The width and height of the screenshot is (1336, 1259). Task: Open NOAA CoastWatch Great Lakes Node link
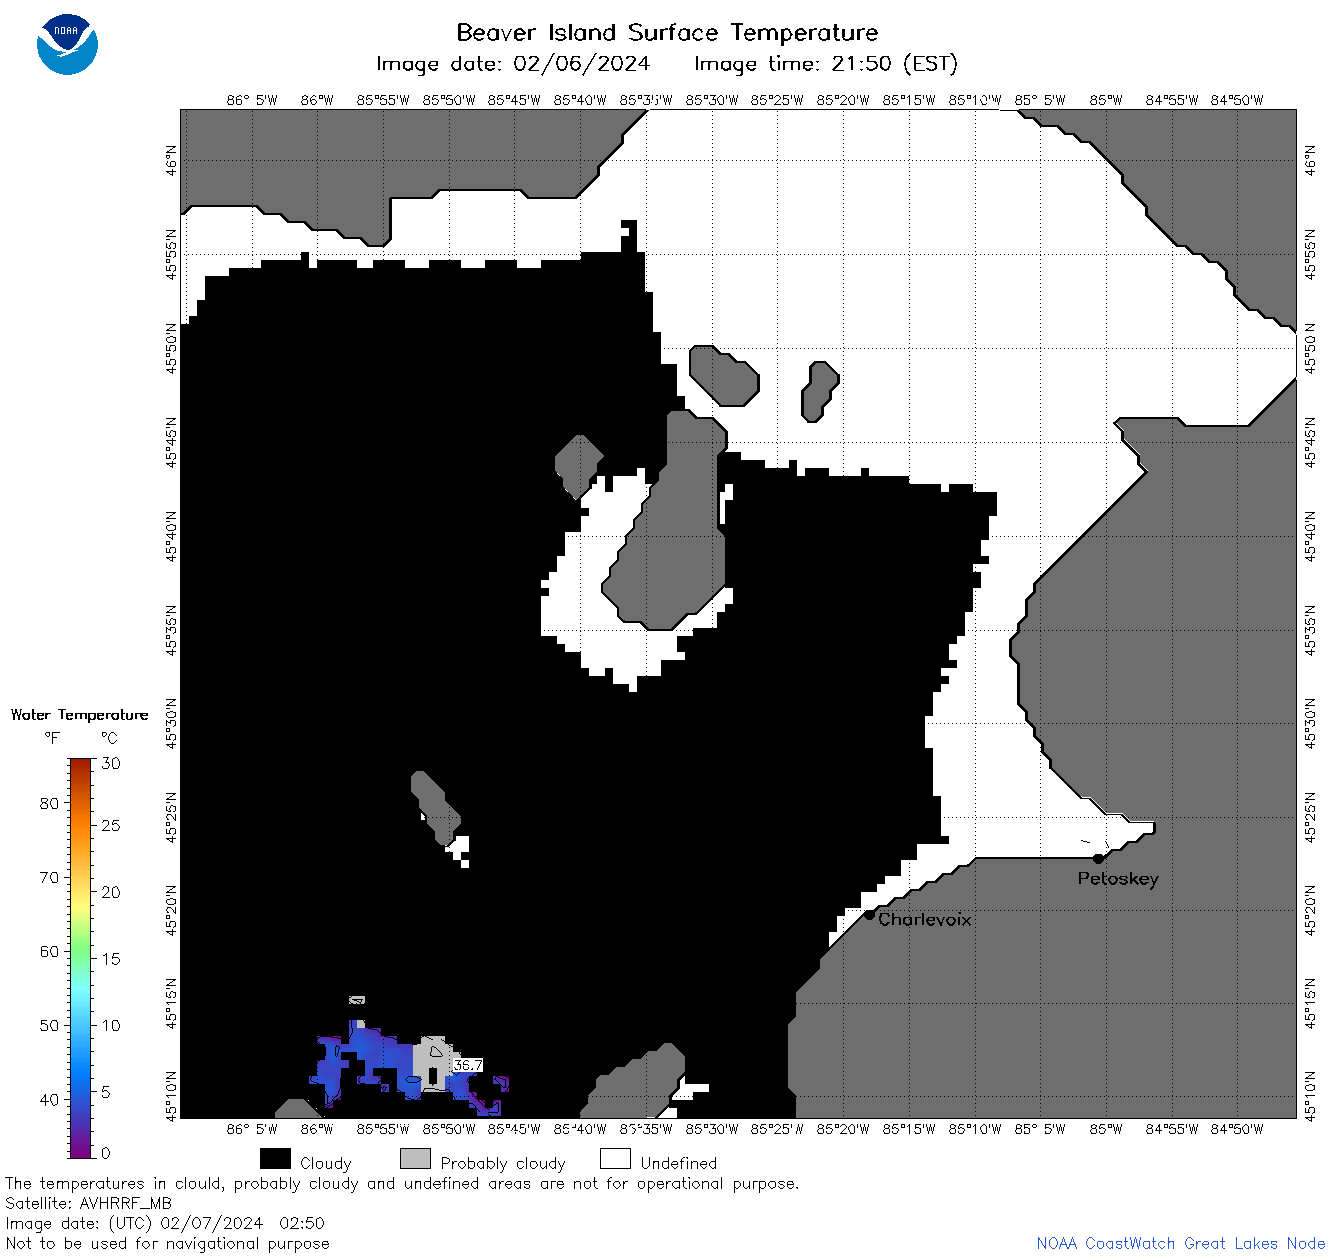(1181, 1243)
